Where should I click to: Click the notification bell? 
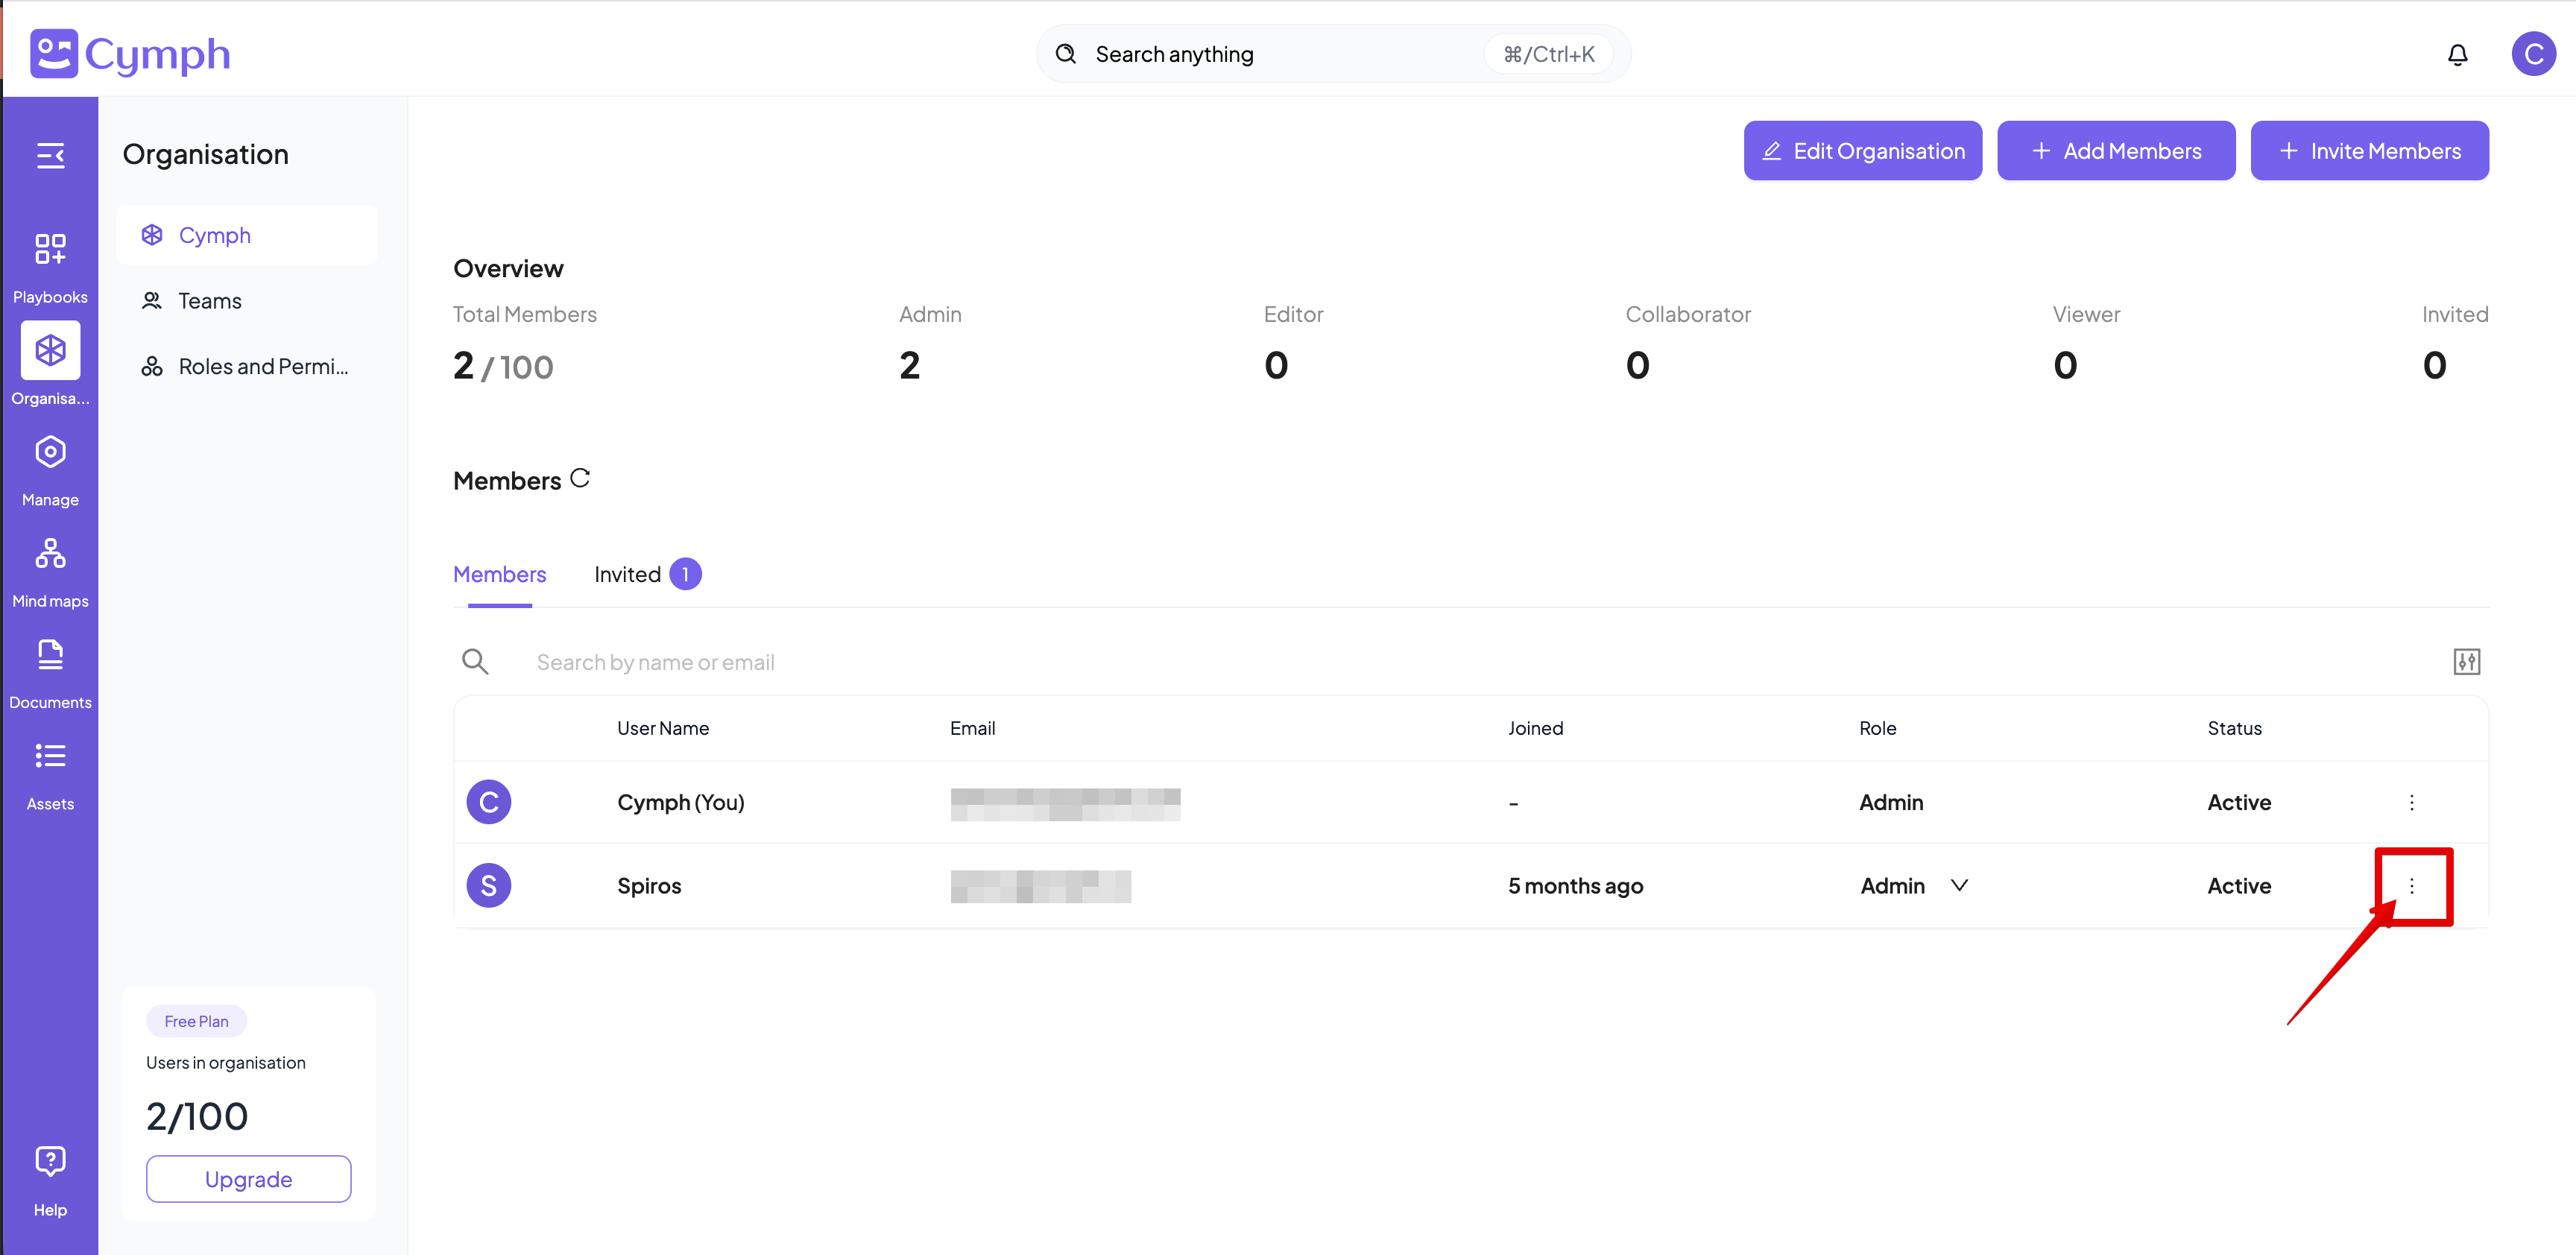pyautogui.click(x=2458, y=54)
